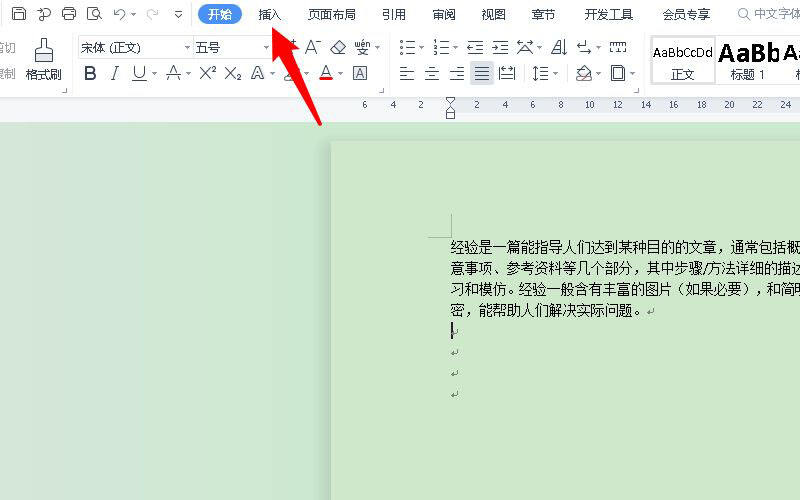
Task: Click the output-as-PDF icon beside Save
Action: pyautogui.click(x=44, y=14)
